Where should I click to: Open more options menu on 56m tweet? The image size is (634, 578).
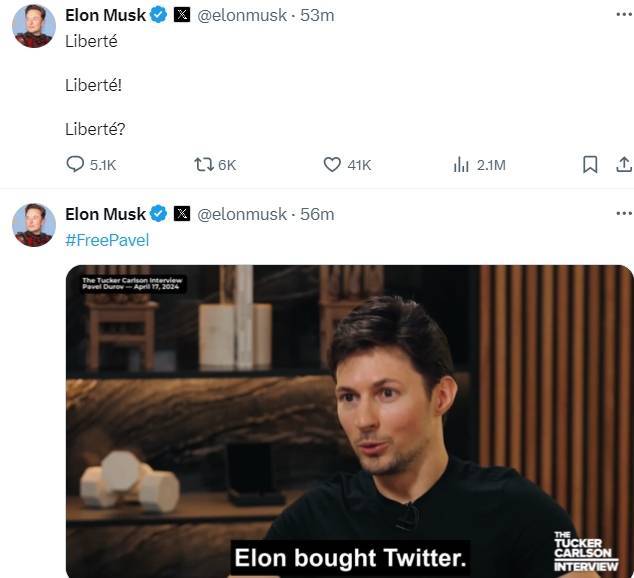[x=624, y=213]
